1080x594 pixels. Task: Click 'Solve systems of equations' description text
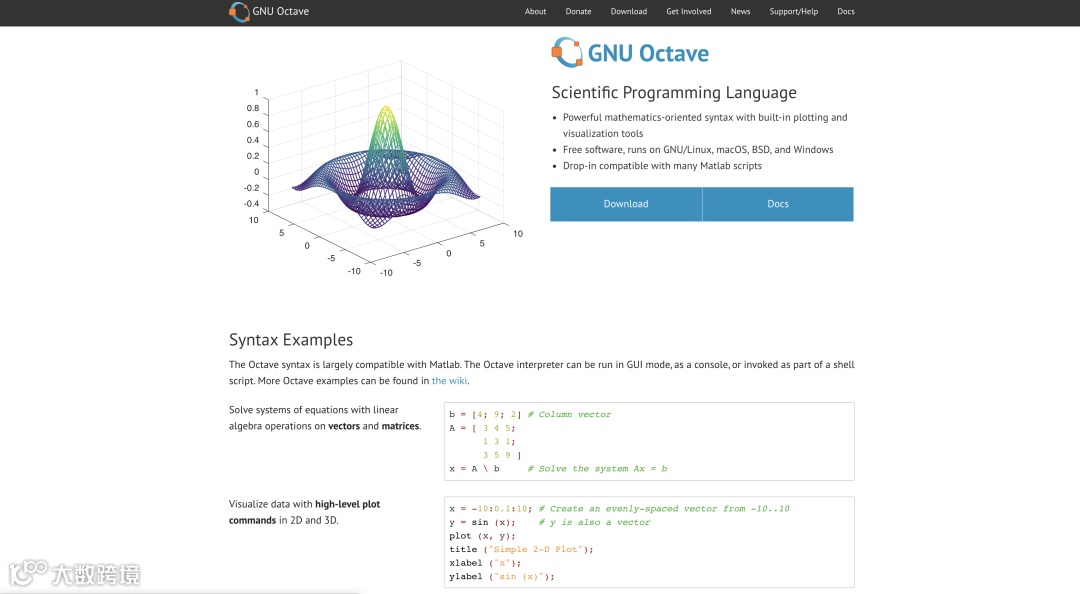coord(324,418)
